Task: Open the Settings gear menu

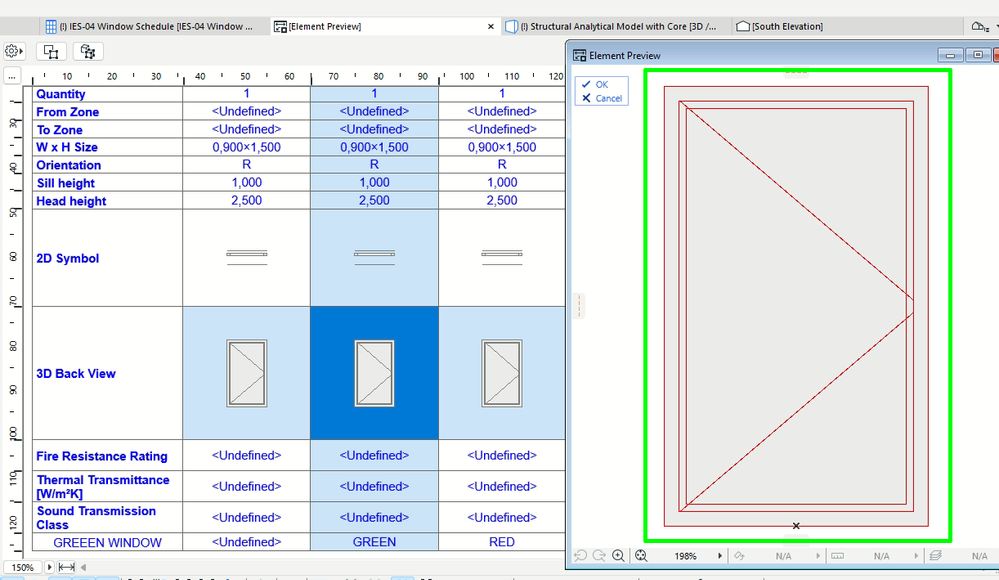Action: (x=14, y=50)
